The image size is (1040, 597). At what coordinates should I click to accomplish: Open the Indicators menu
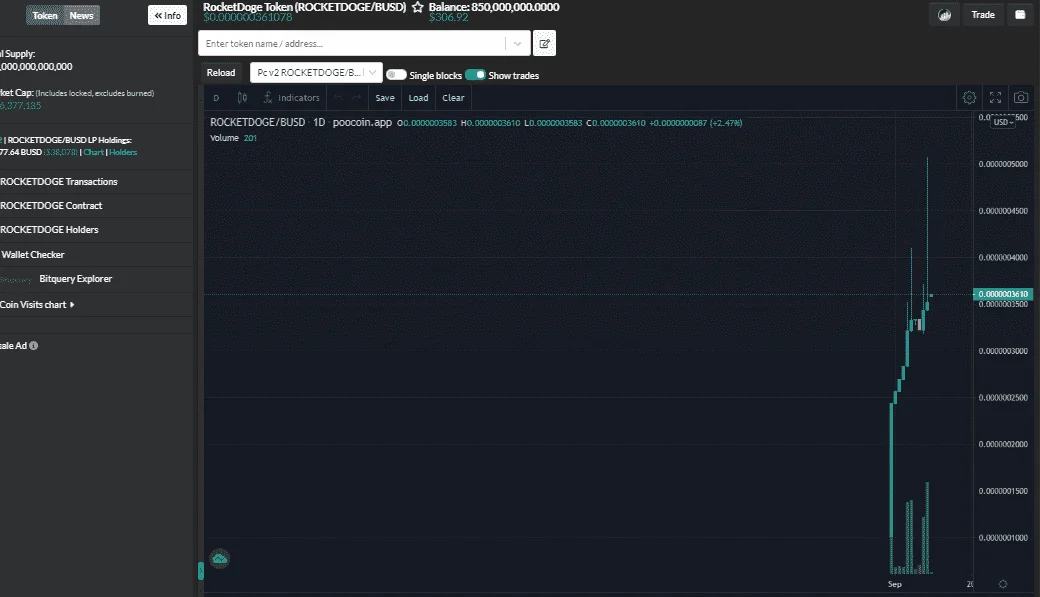click(291, 98)
